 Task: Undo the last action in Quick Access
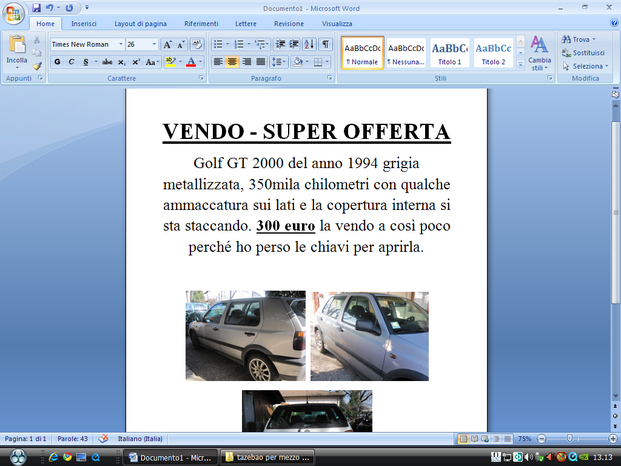point(50,8)
